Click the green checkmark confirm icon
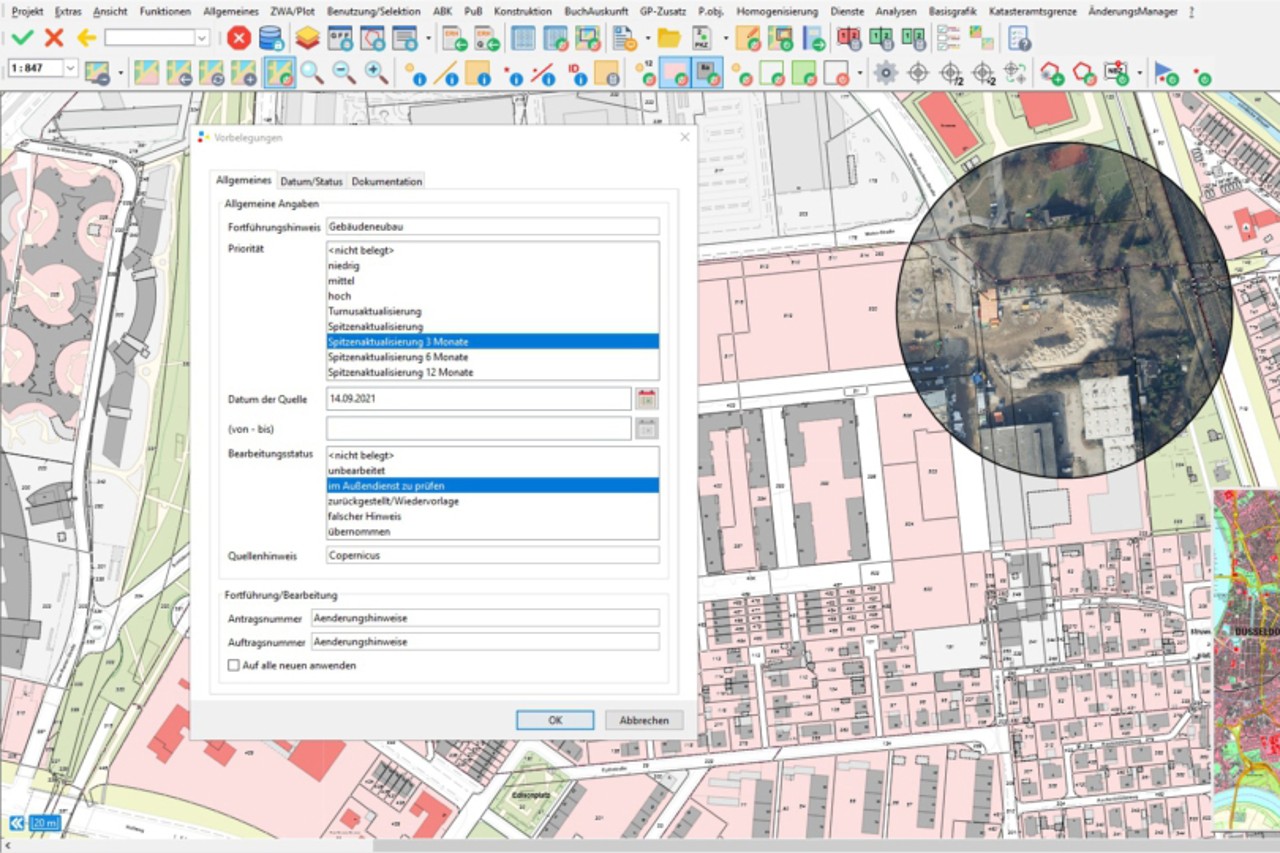Image resolution: width=1280 pixels, height=853 pixels. (x=22, y=38)
